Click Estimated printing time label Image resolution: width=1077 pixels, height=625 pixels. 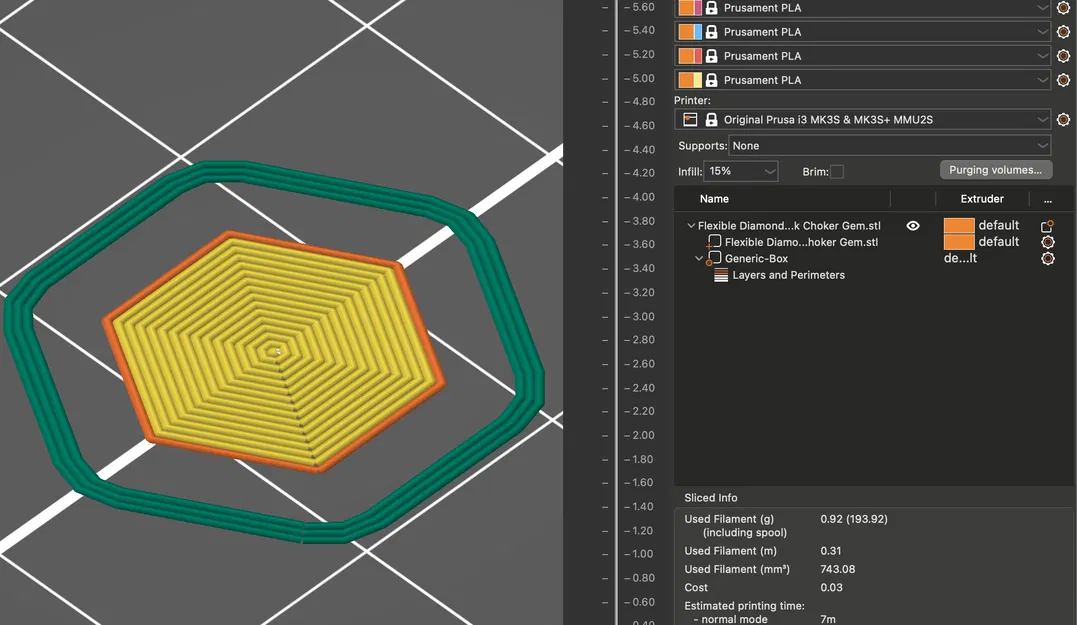click(744, 606)
